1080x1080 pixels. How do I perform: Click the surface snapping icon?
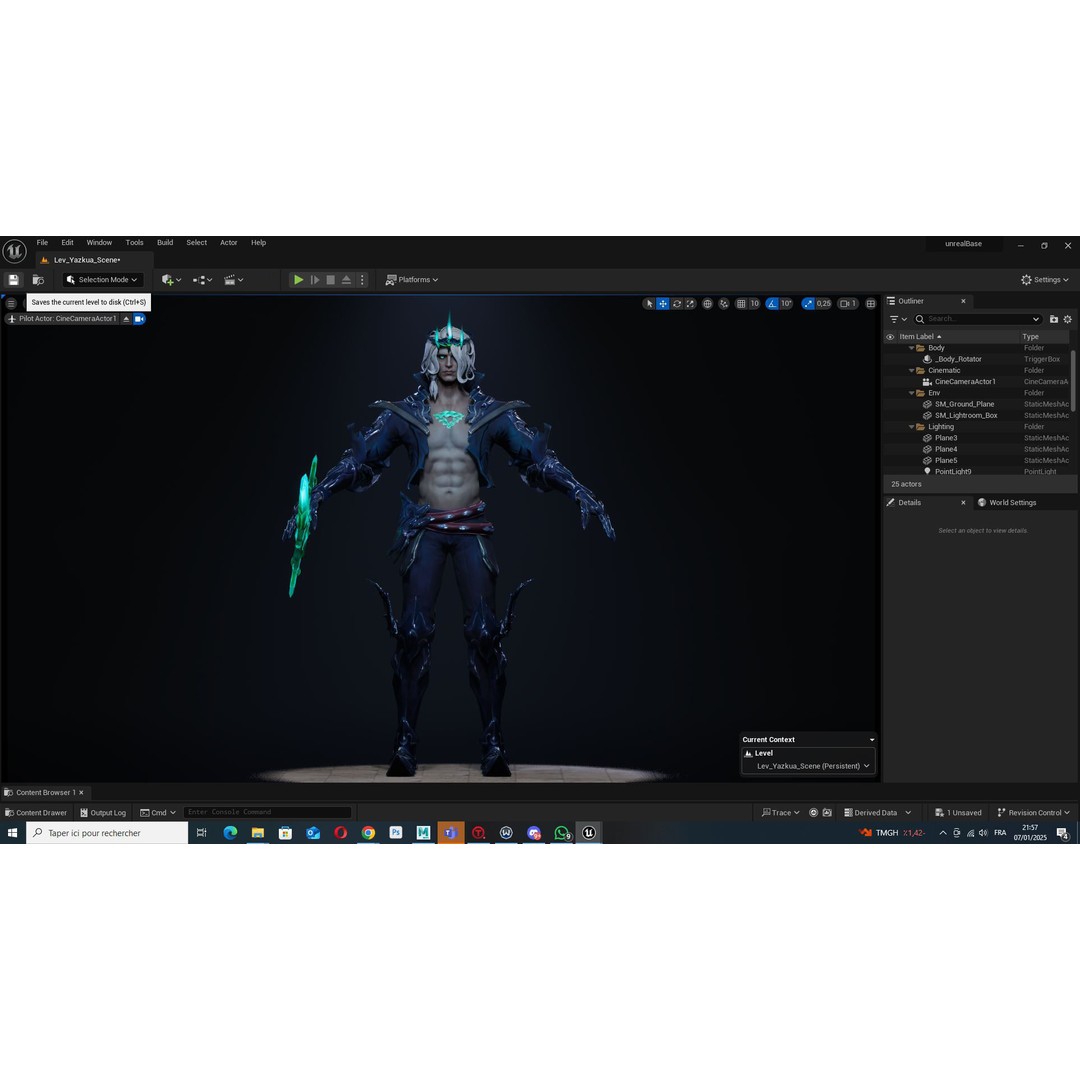point(724,304)
